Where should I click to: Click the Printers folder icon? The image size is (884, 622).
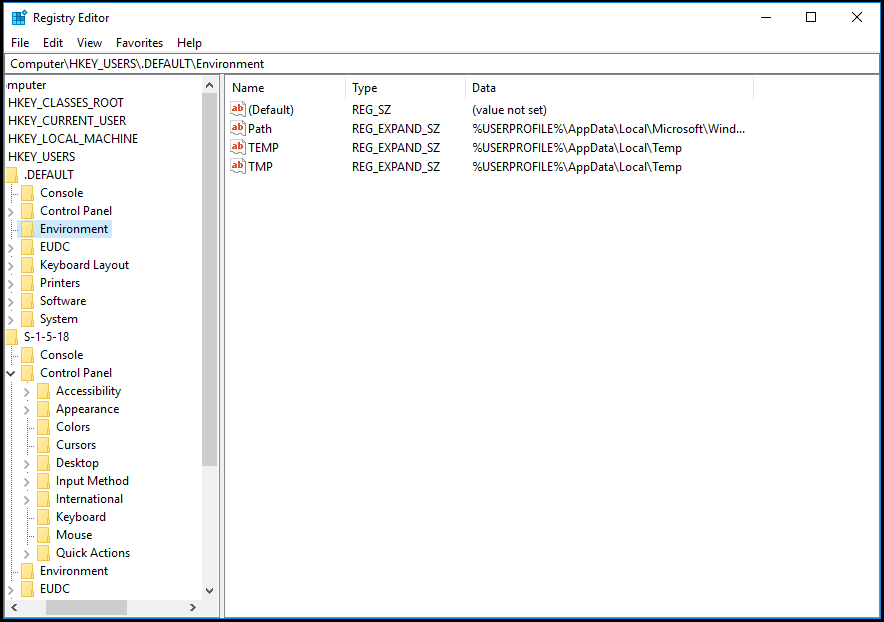27,283
